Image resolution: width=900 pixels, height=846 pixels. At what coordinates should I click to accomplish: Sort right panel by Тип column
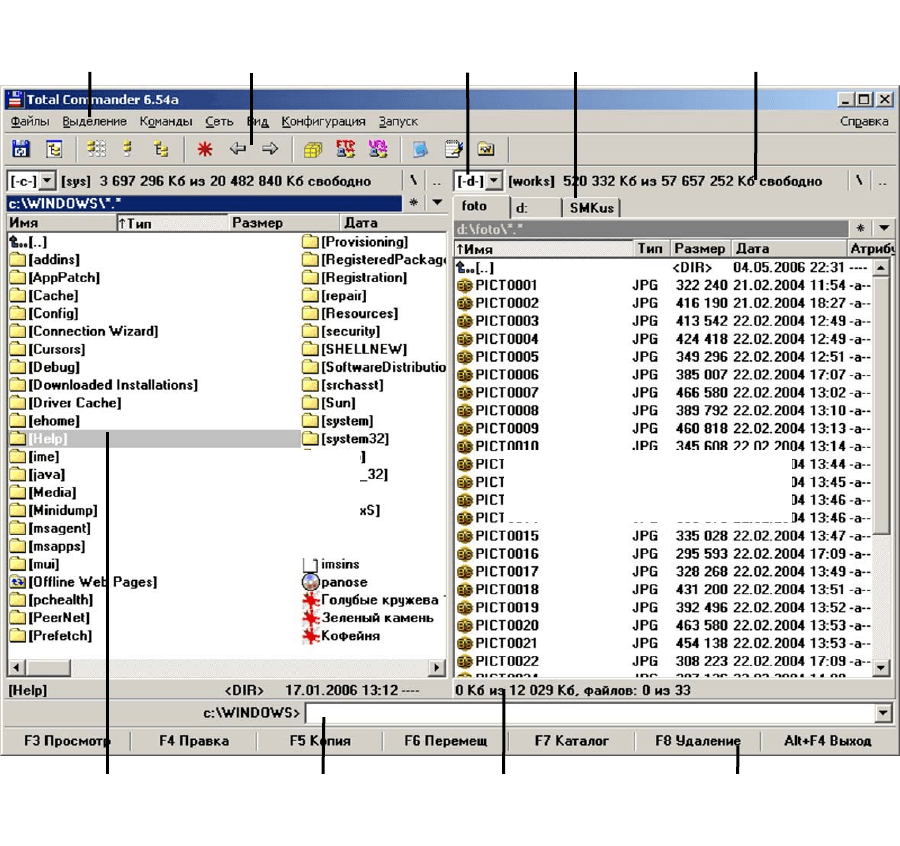click(x=651, y=249)
